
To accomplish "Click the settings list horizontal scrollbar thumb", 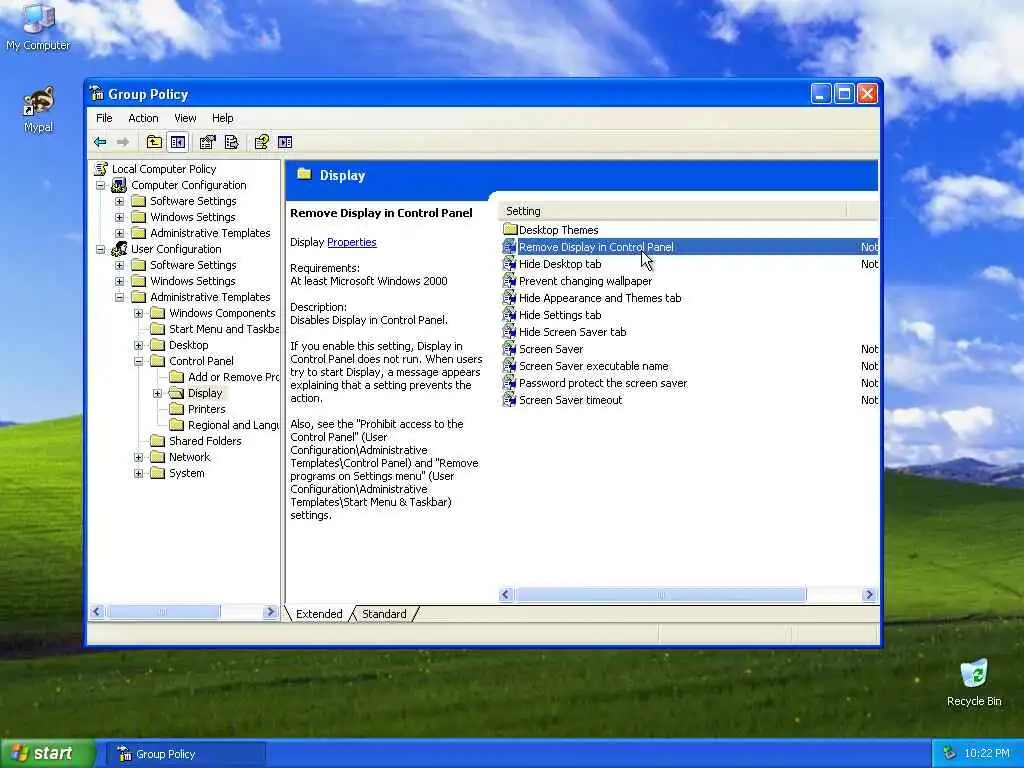I will (x=660, y=594).
